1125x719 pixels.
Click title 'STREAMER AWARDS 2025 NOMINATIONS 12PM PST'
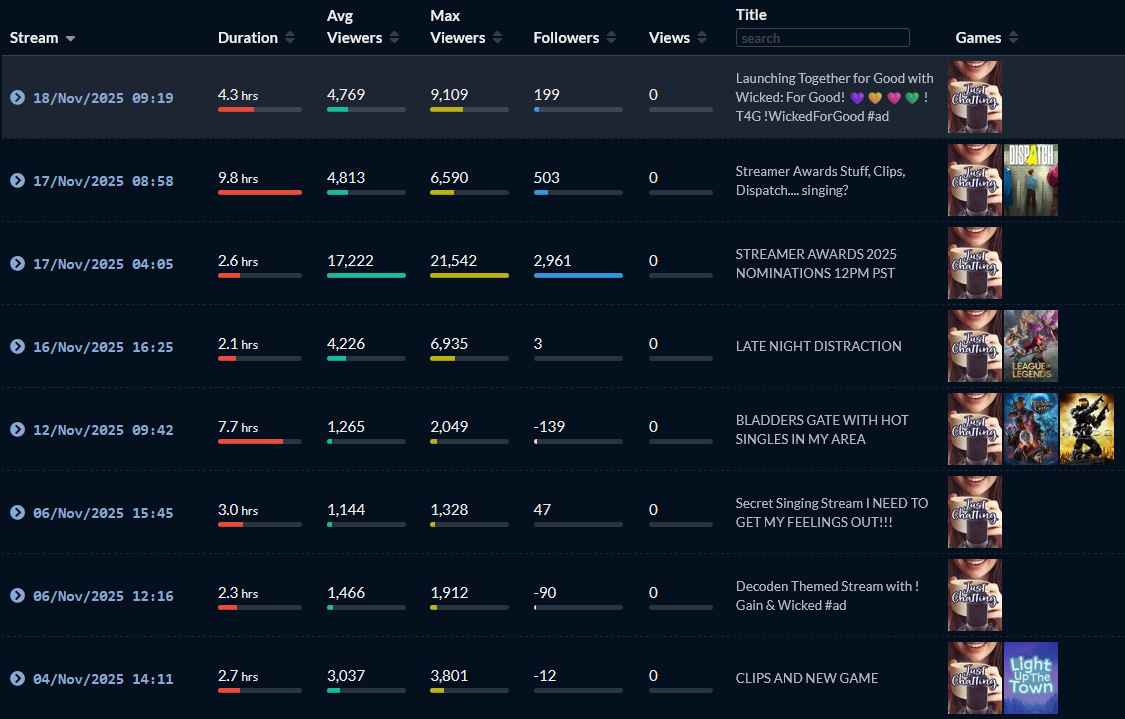[x=816, y=263]
